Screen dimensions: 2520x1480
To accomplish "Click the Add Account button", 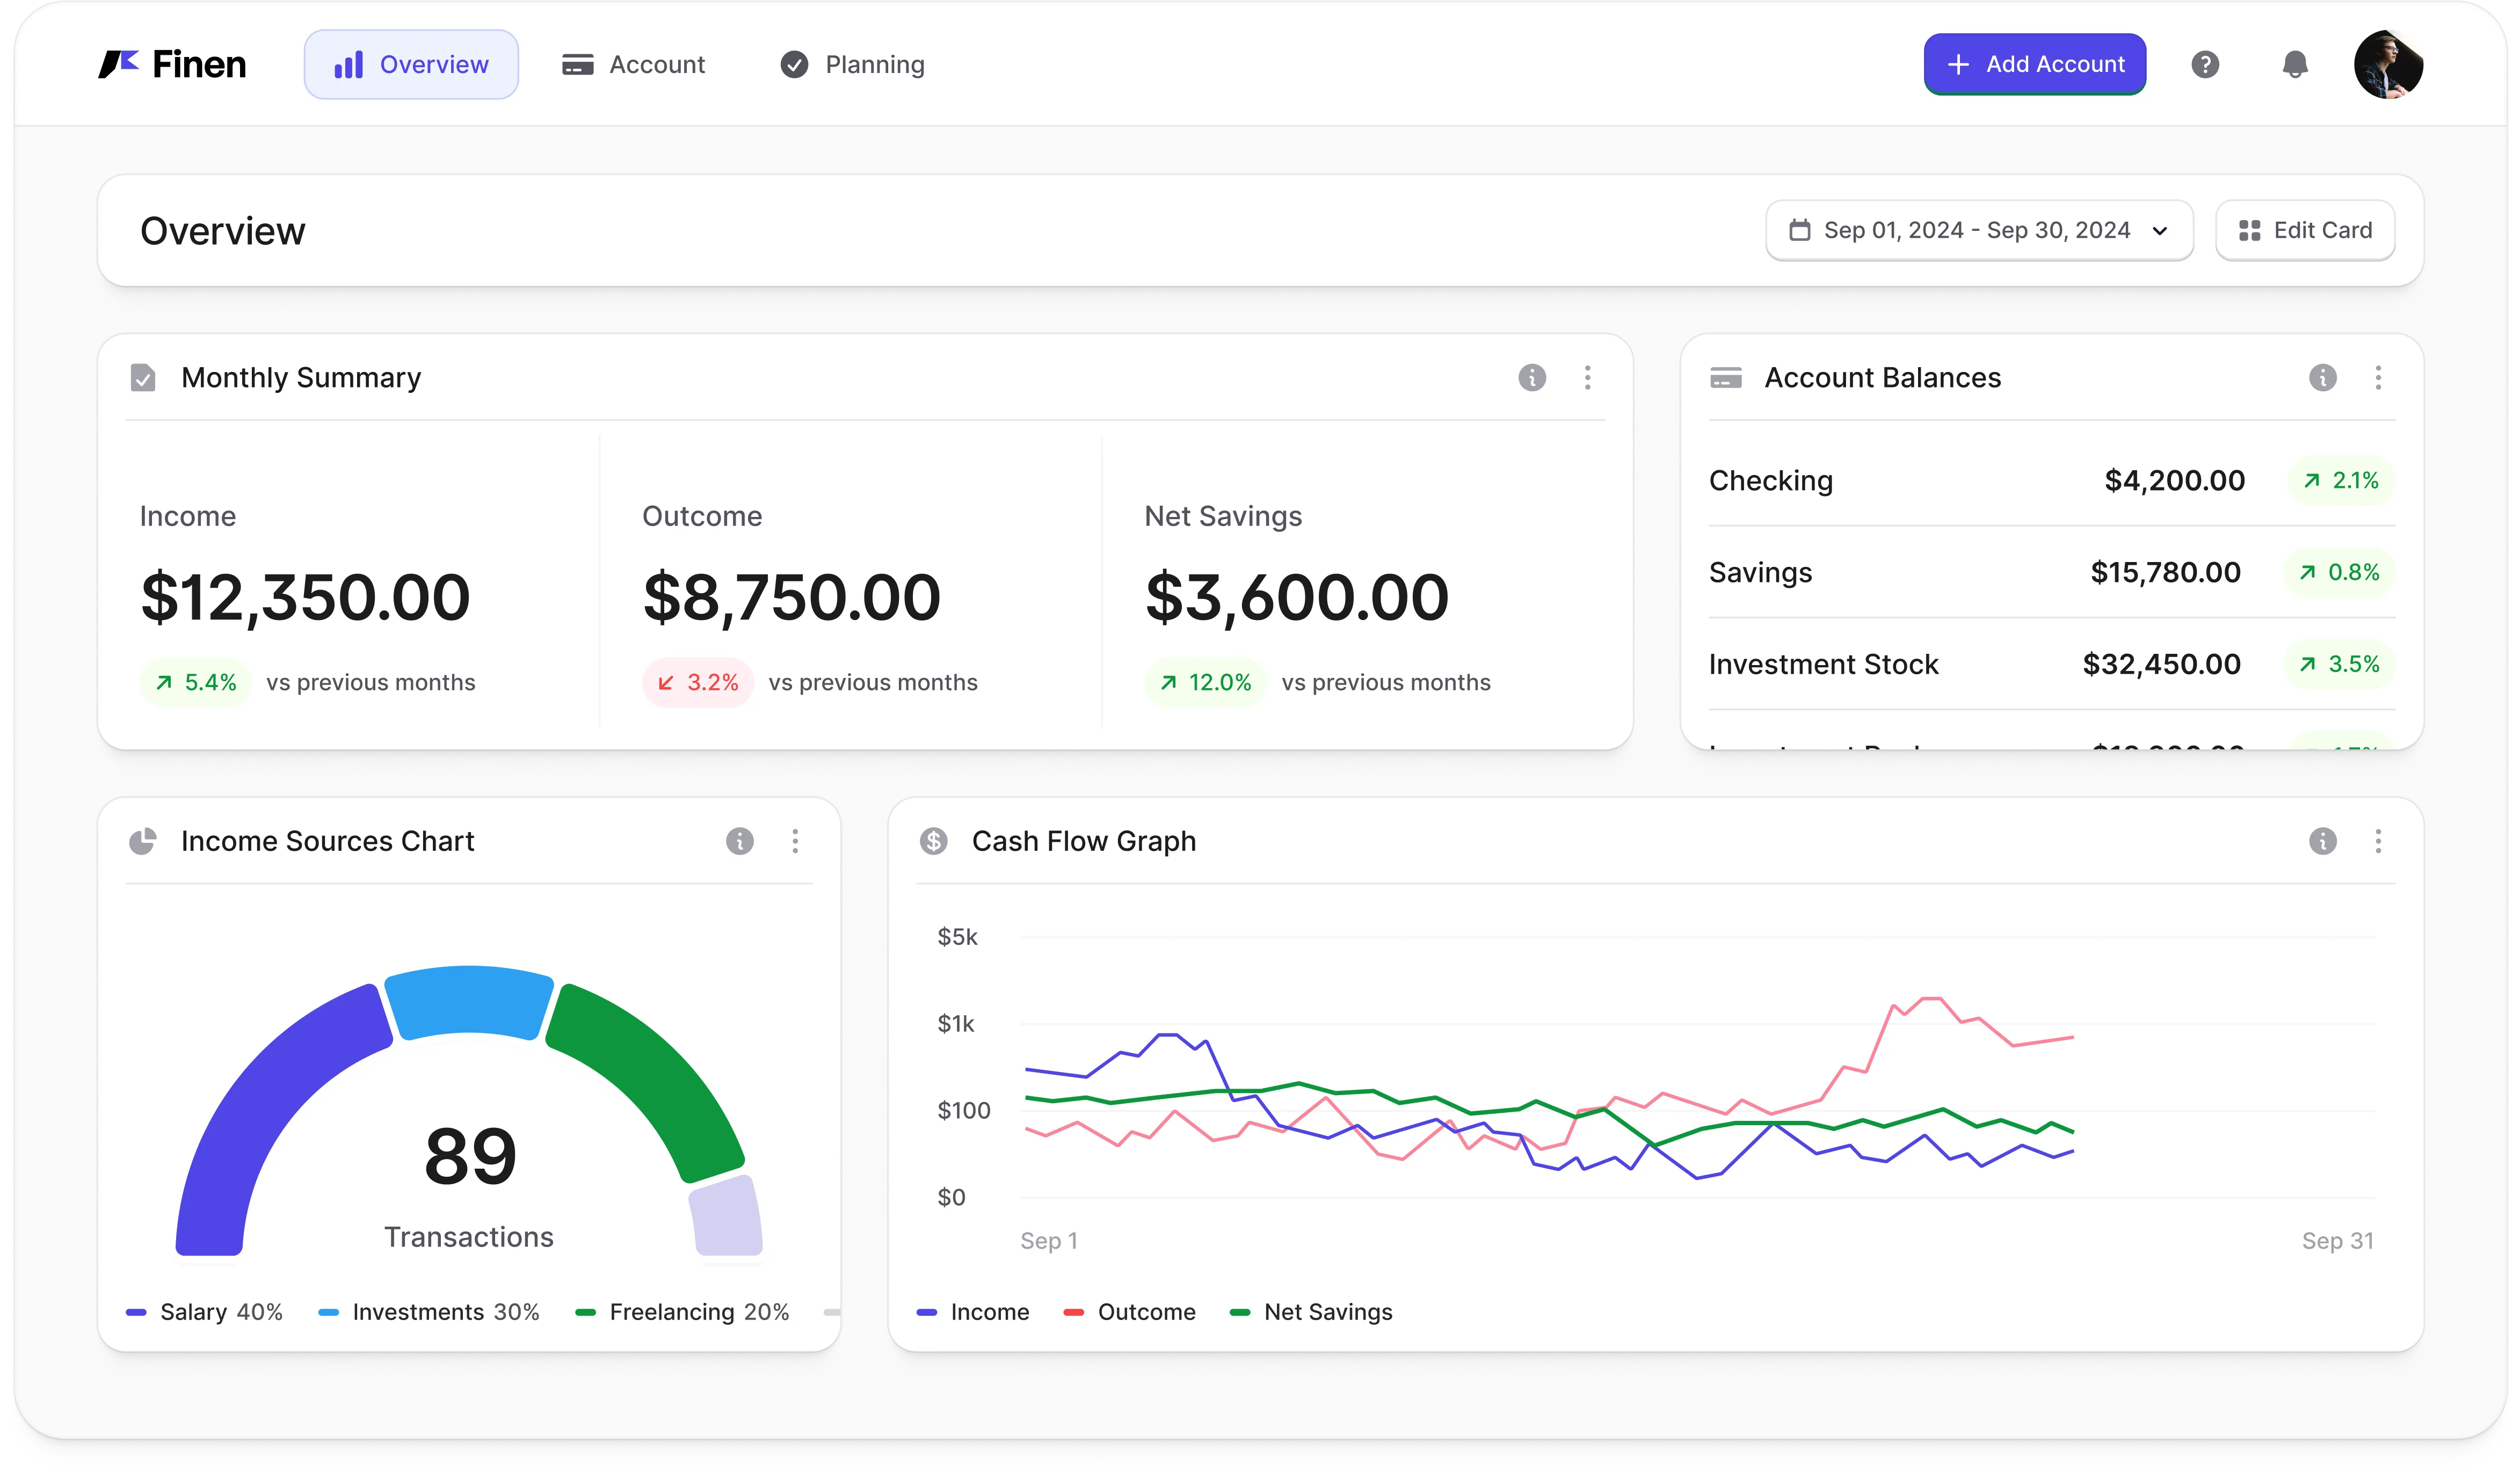I will coord(2035,65).
